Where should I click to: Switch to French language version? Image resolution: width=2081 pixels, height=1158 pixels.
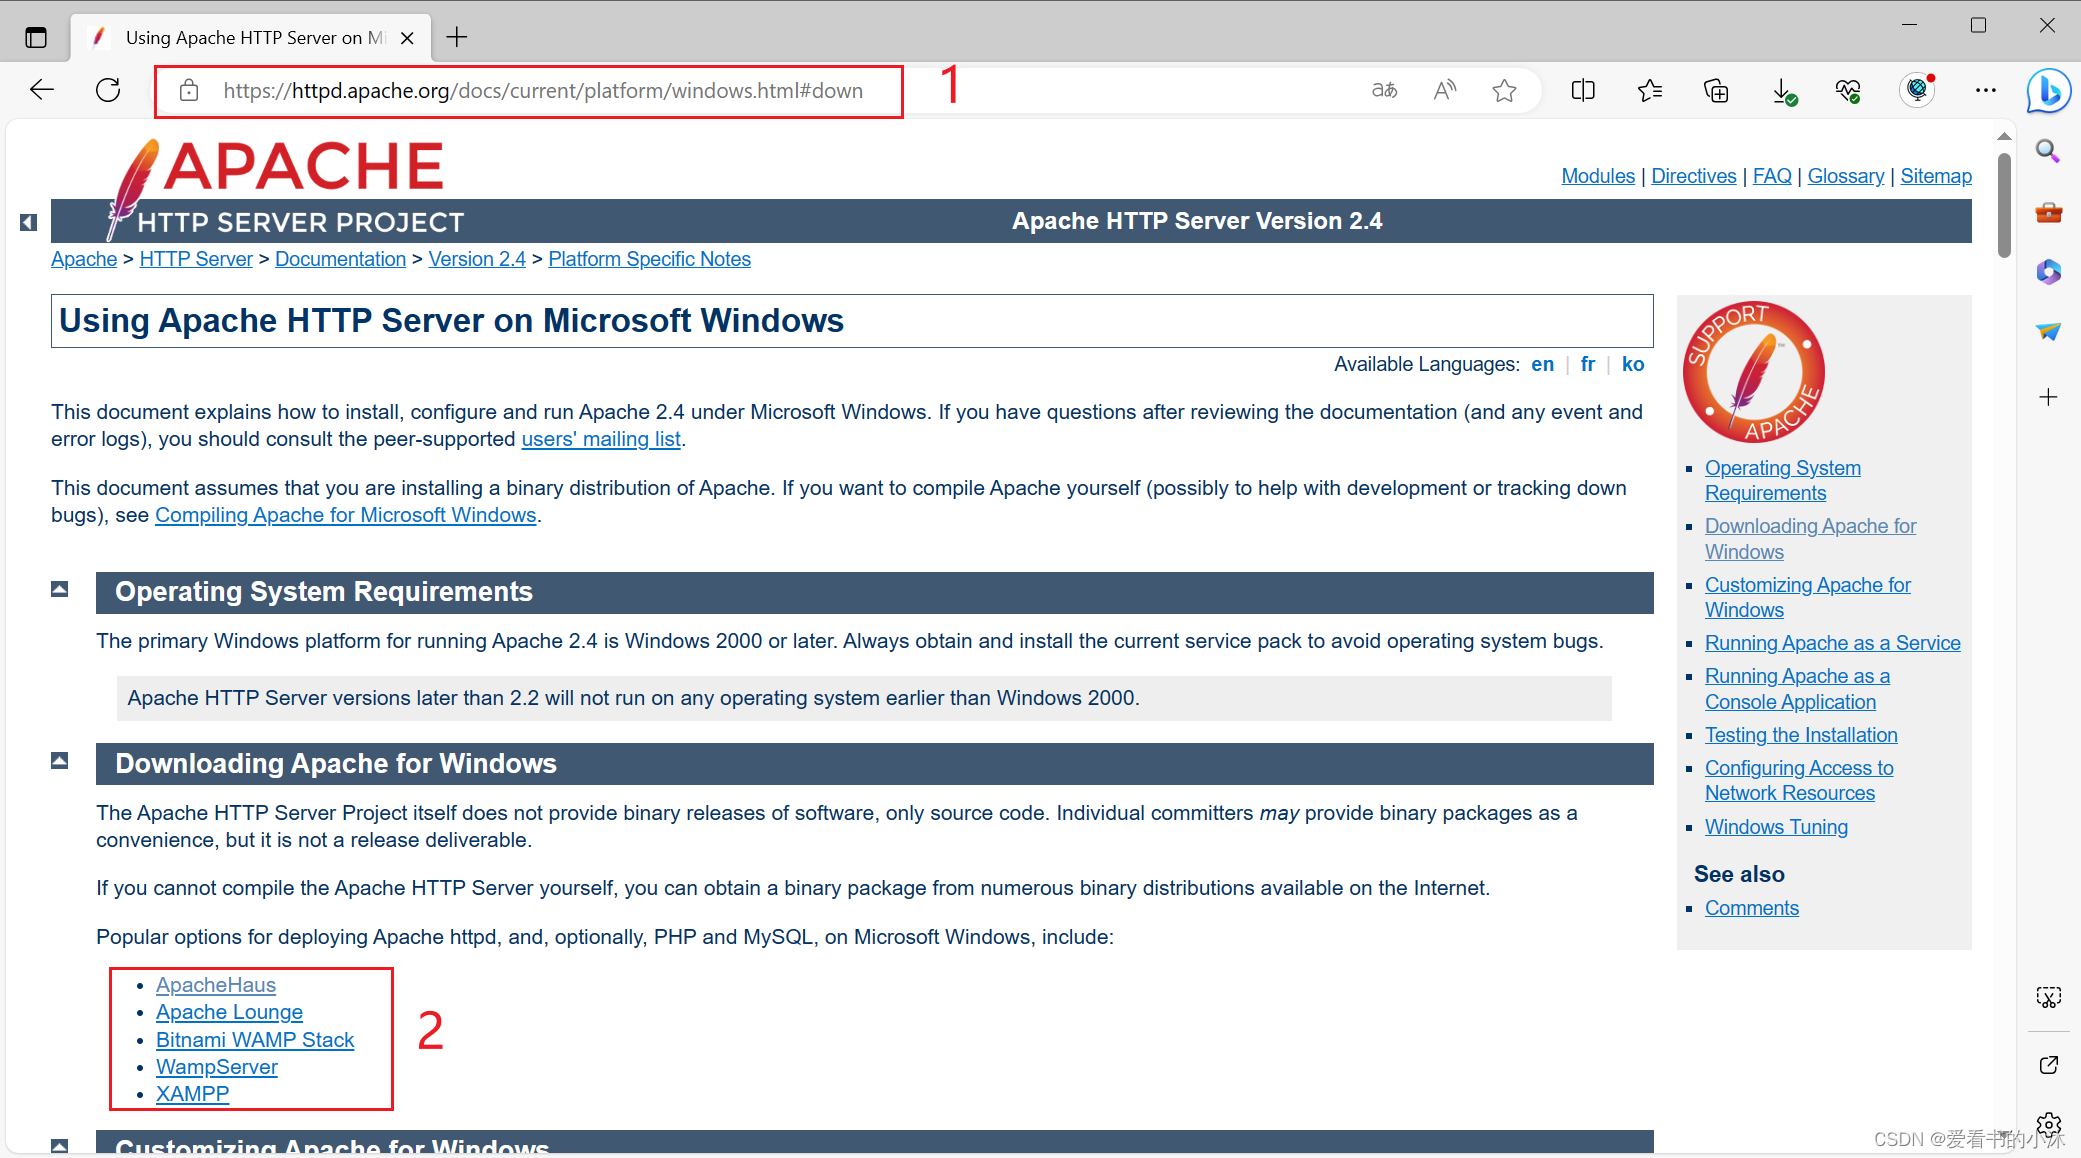click(x=1586, y=364)
